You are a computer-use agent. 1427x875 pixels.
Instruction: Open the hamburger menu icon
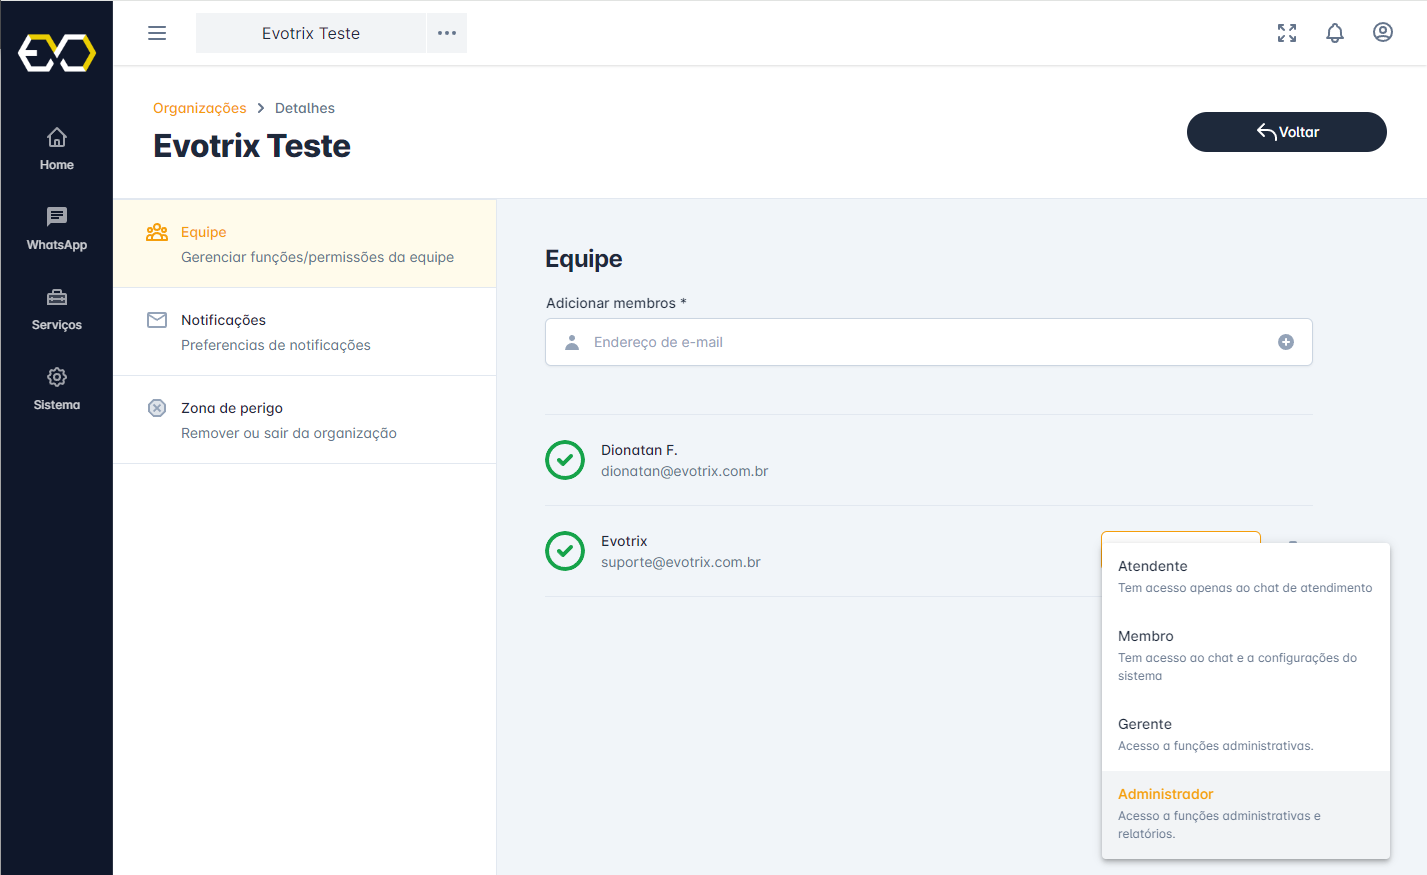157,33
